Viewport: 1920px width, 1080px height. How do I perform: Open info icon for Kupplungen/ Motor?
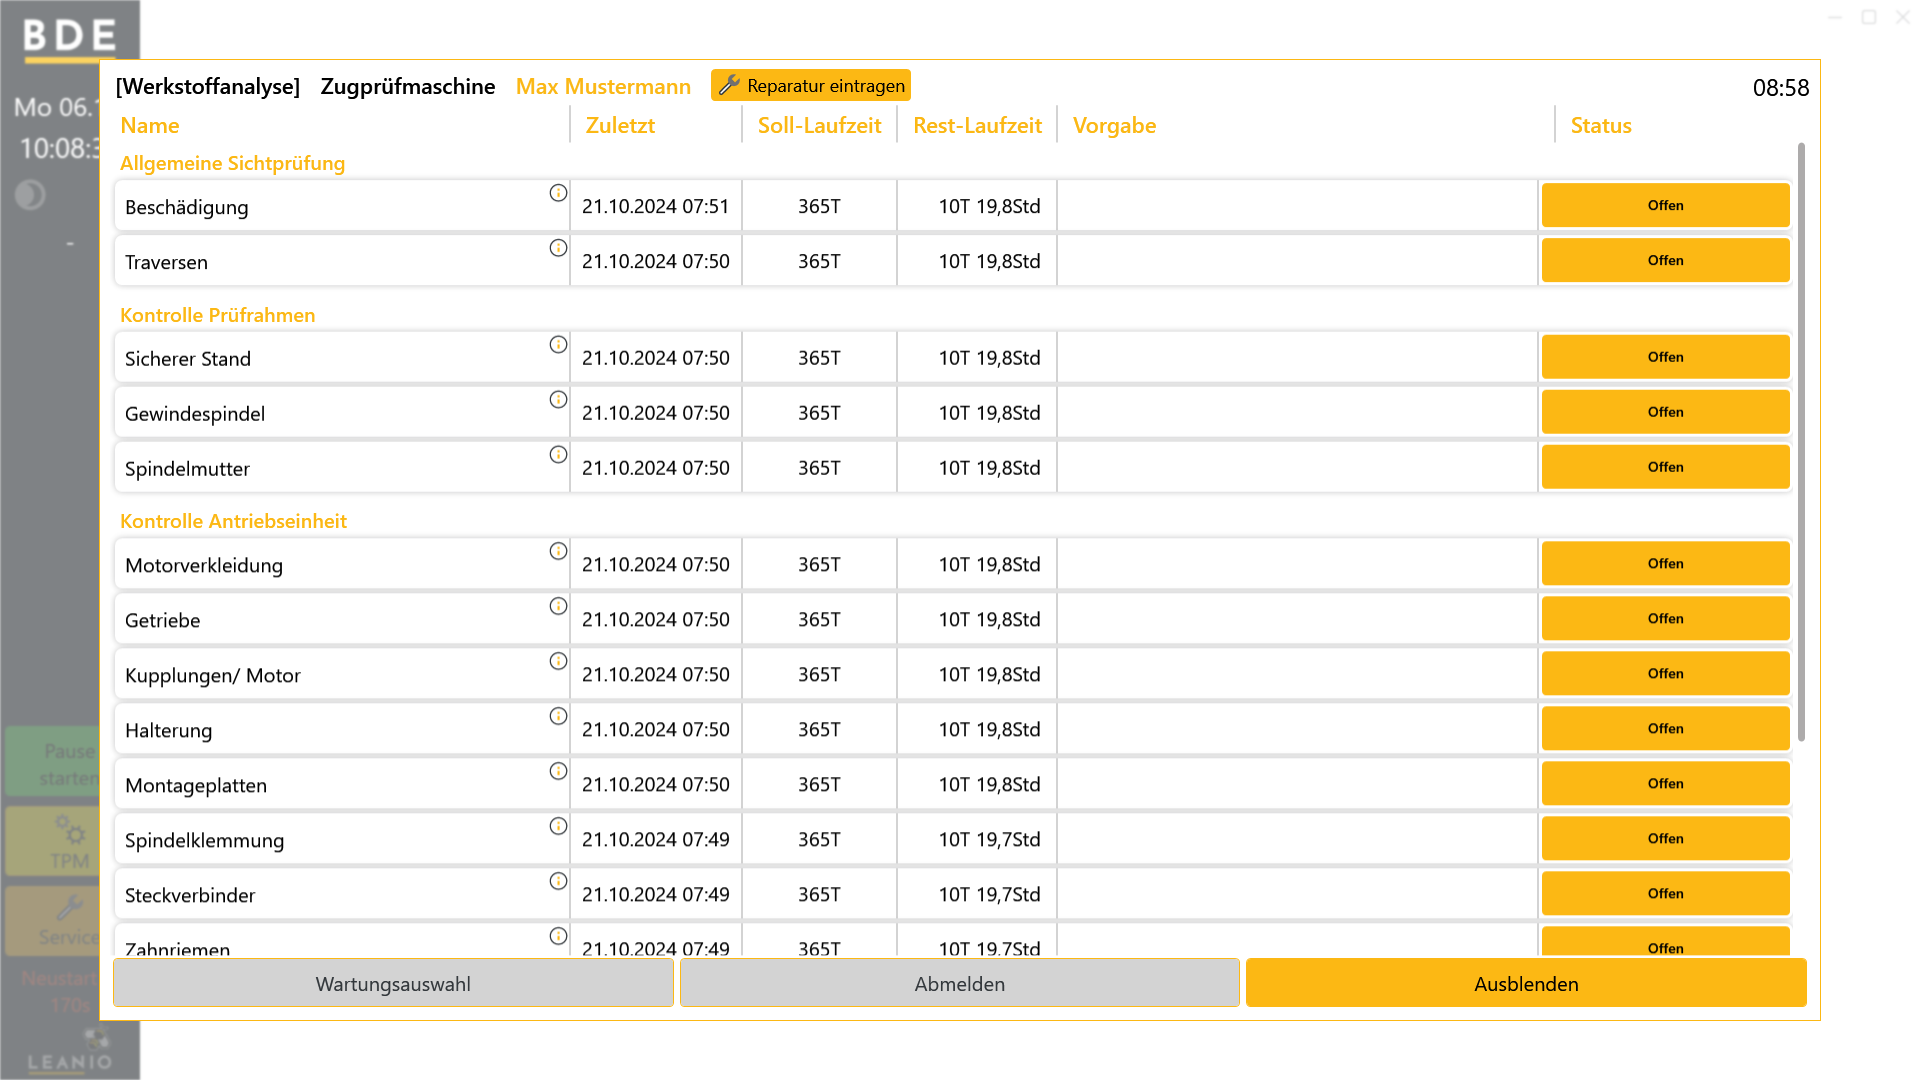[x=558, y=662]
